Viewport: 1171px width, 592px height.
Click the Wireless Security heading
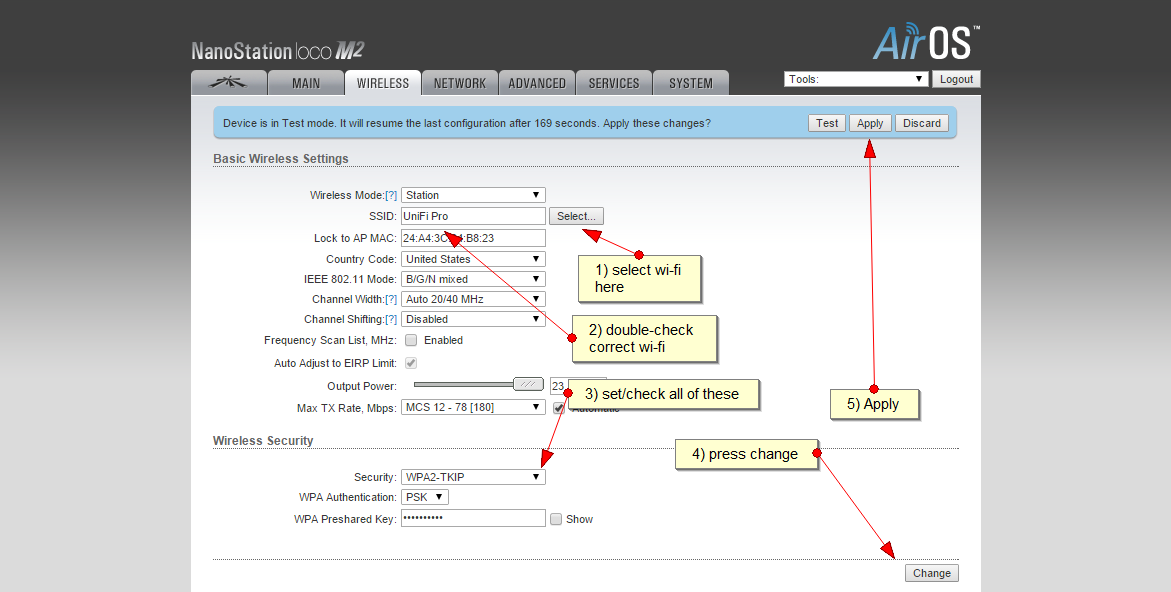(263, 440)
